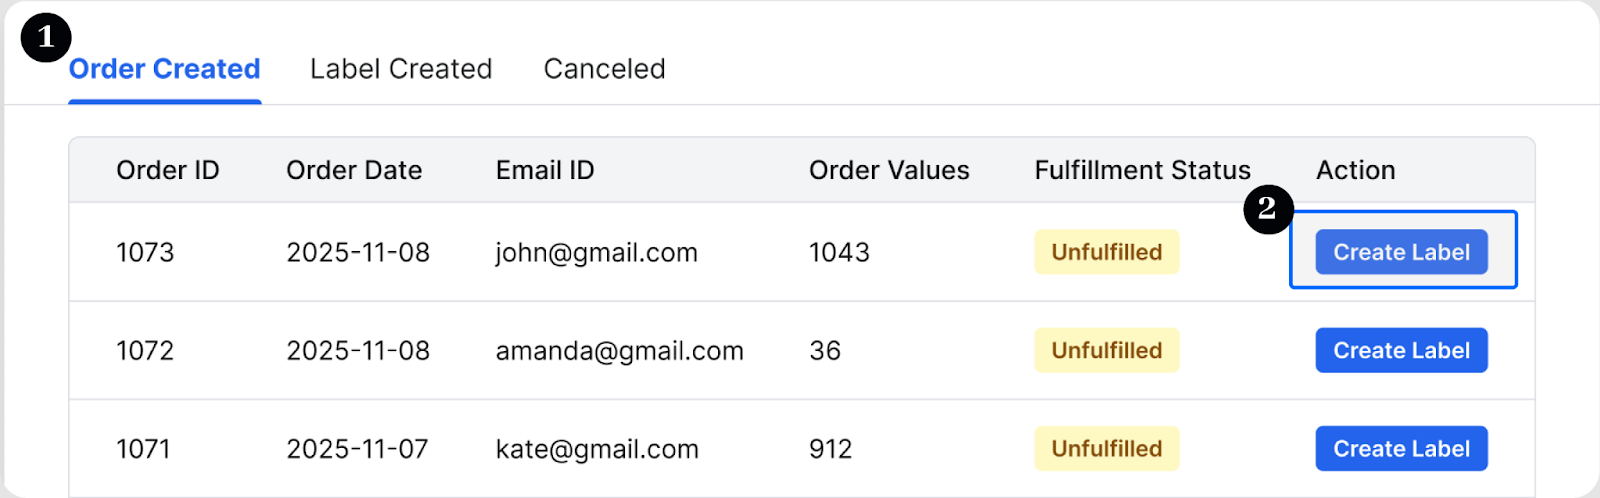Open the Label Created tab

401,69
